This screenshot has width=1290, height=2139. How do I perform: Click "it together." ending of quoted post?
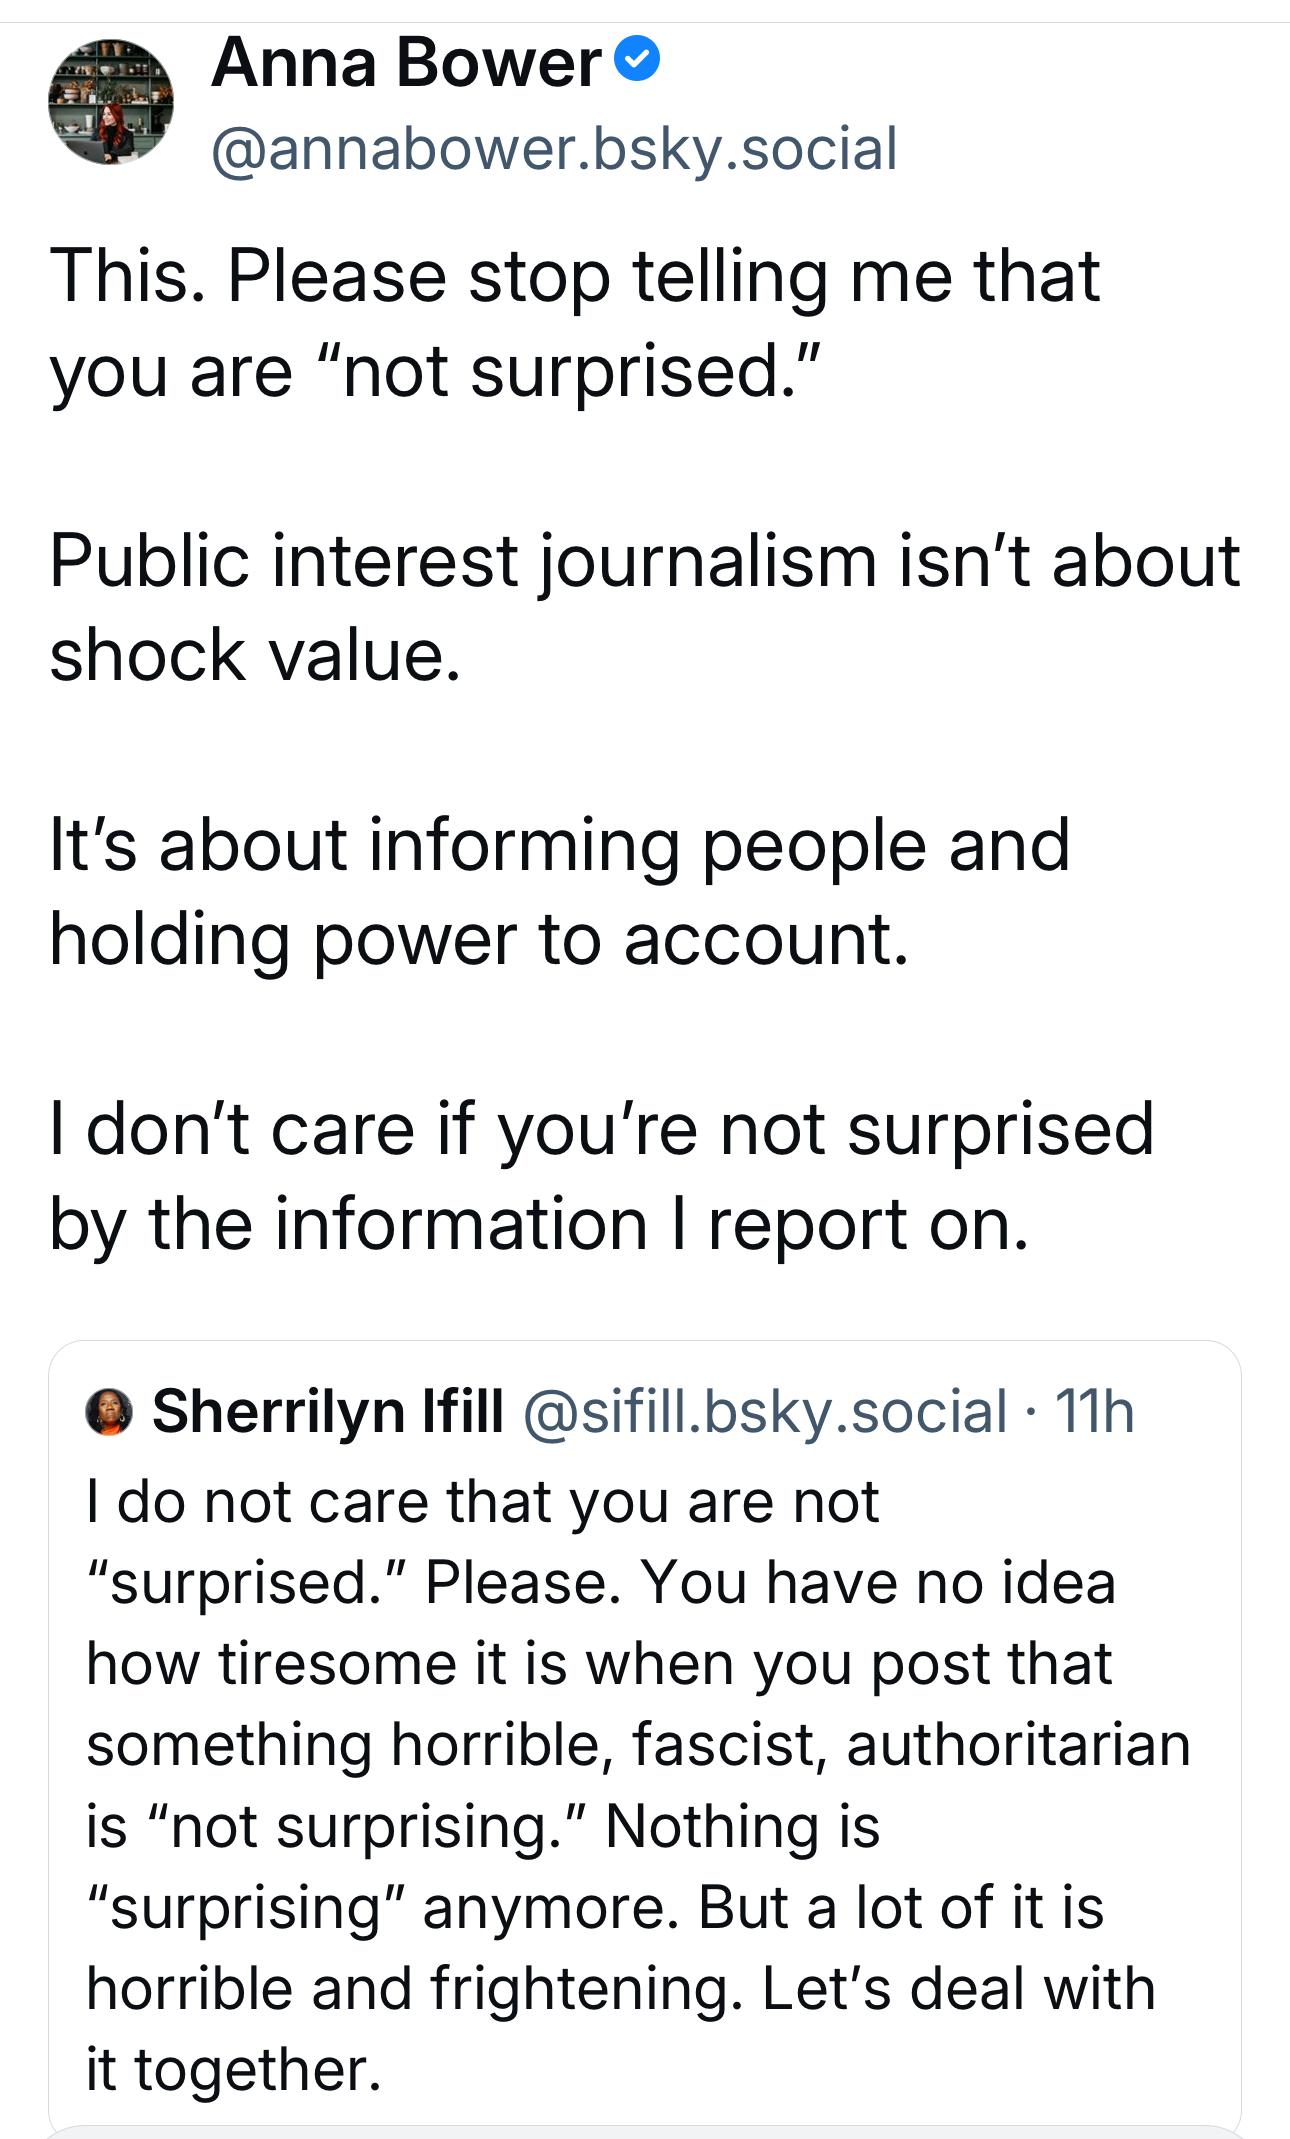click(234, 2069)
